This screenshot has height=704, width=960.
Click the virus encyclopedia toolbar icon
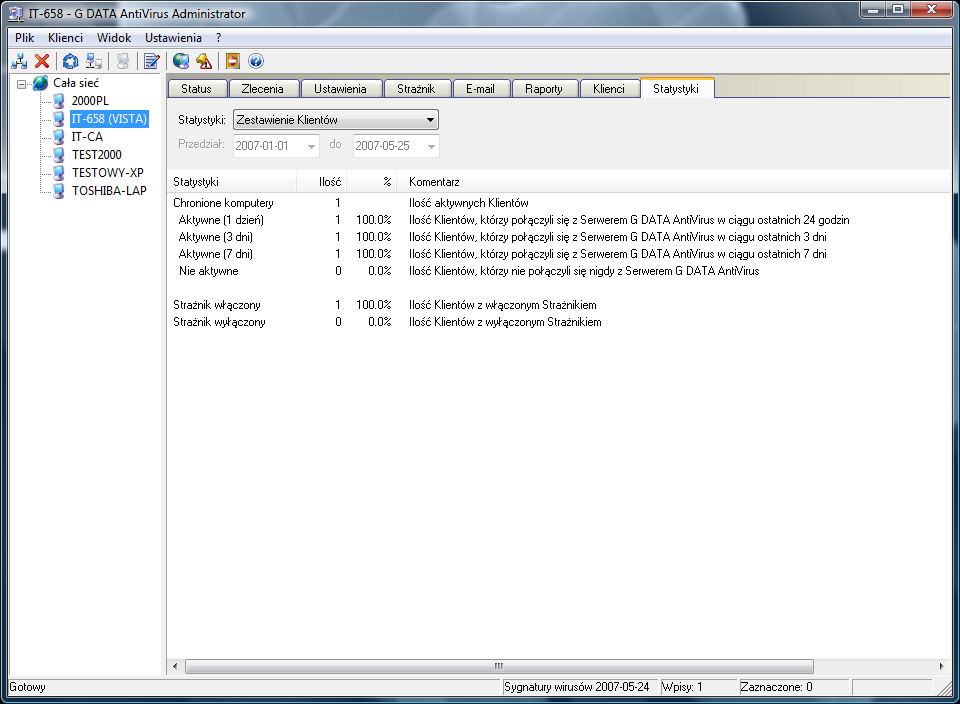tap(233, 61)
